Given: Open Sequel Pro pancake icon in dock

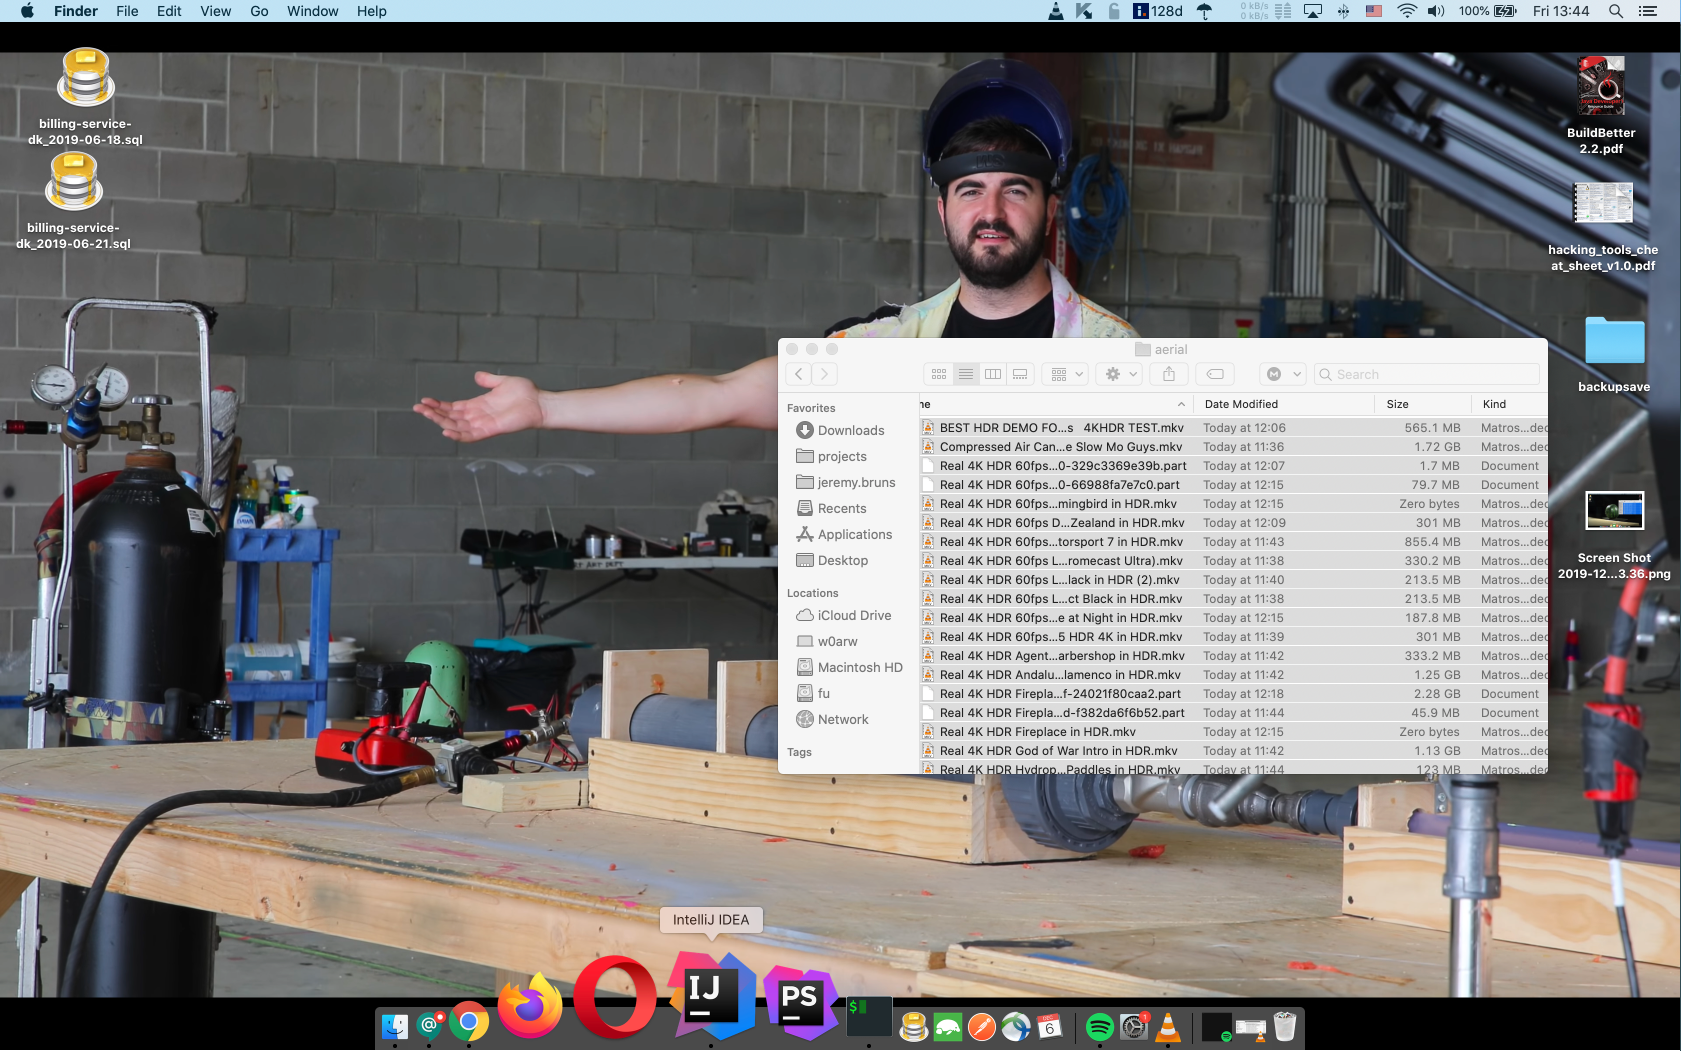Looking at the screenshot, I should [914, 1027].
